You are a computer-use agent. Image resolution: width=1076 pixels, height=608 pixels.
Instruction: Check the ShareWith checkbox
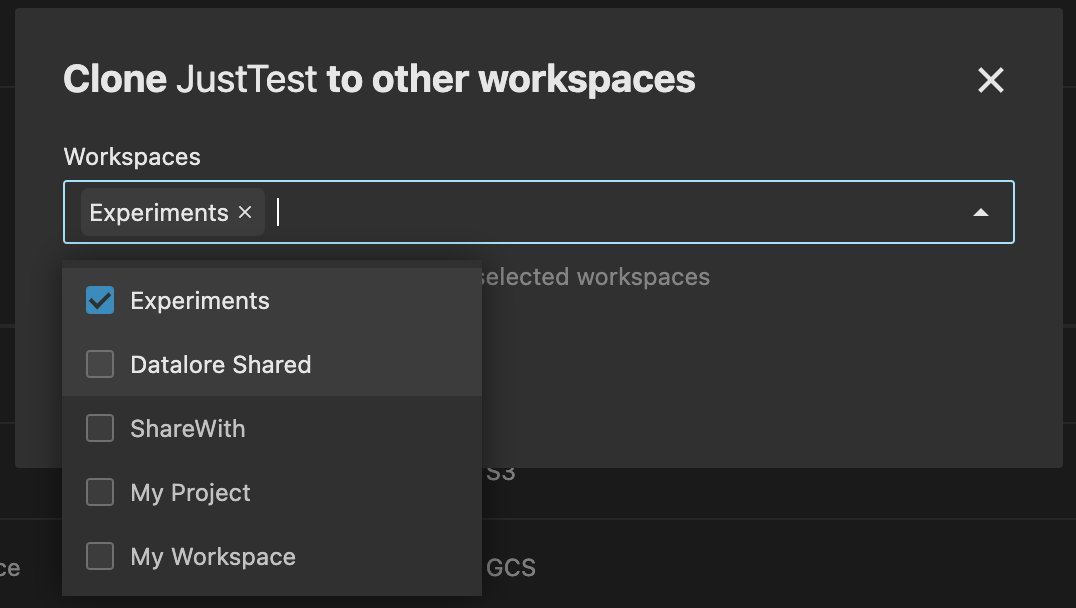pyautogui.click(x=99, y=428)
